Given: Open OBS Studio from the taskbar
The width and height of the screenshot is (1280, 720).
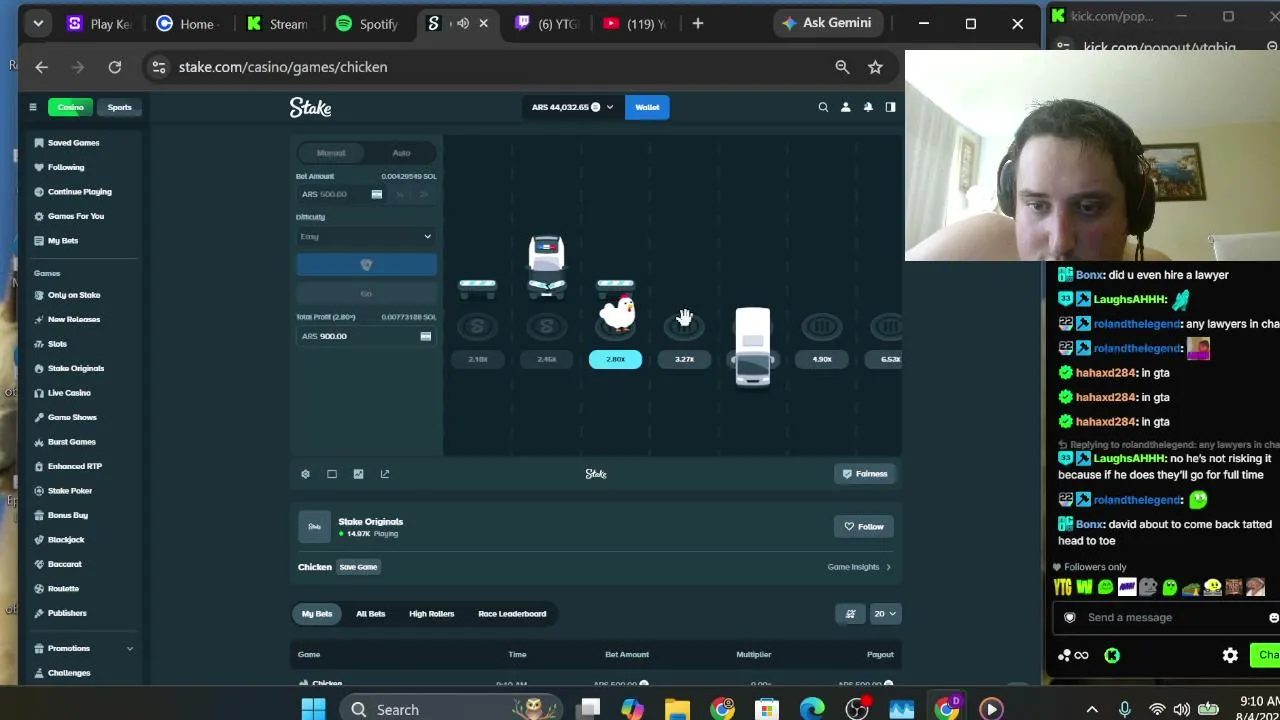Looking at the screenshot, I should click(x=857, y=709).
